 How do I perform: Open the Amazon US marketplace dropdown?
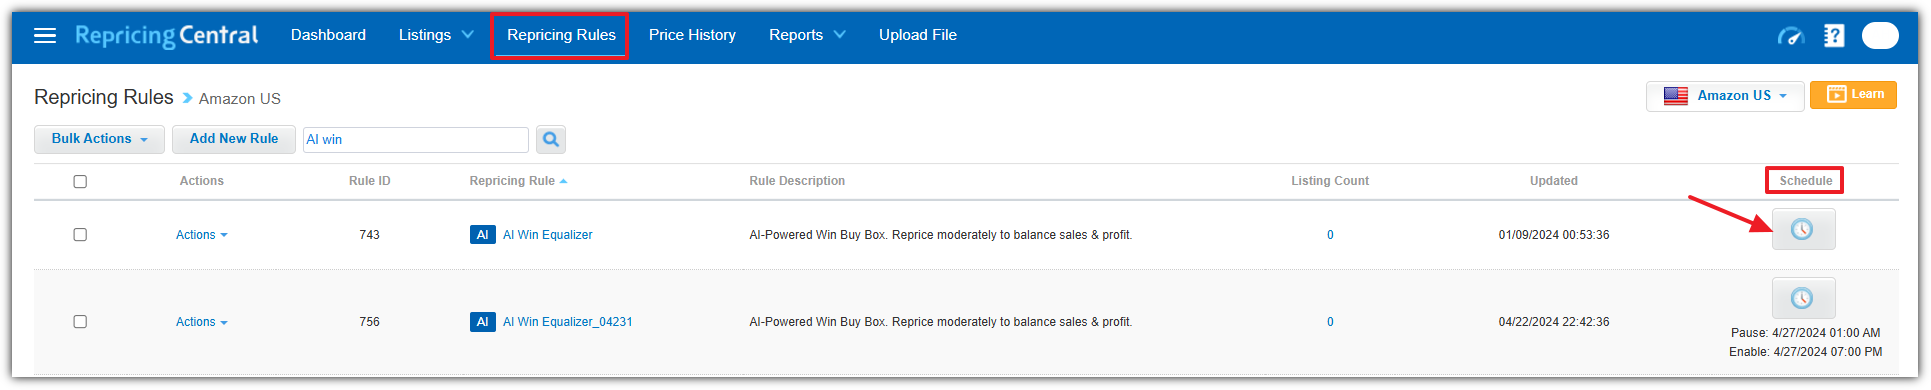[1725, 96]
